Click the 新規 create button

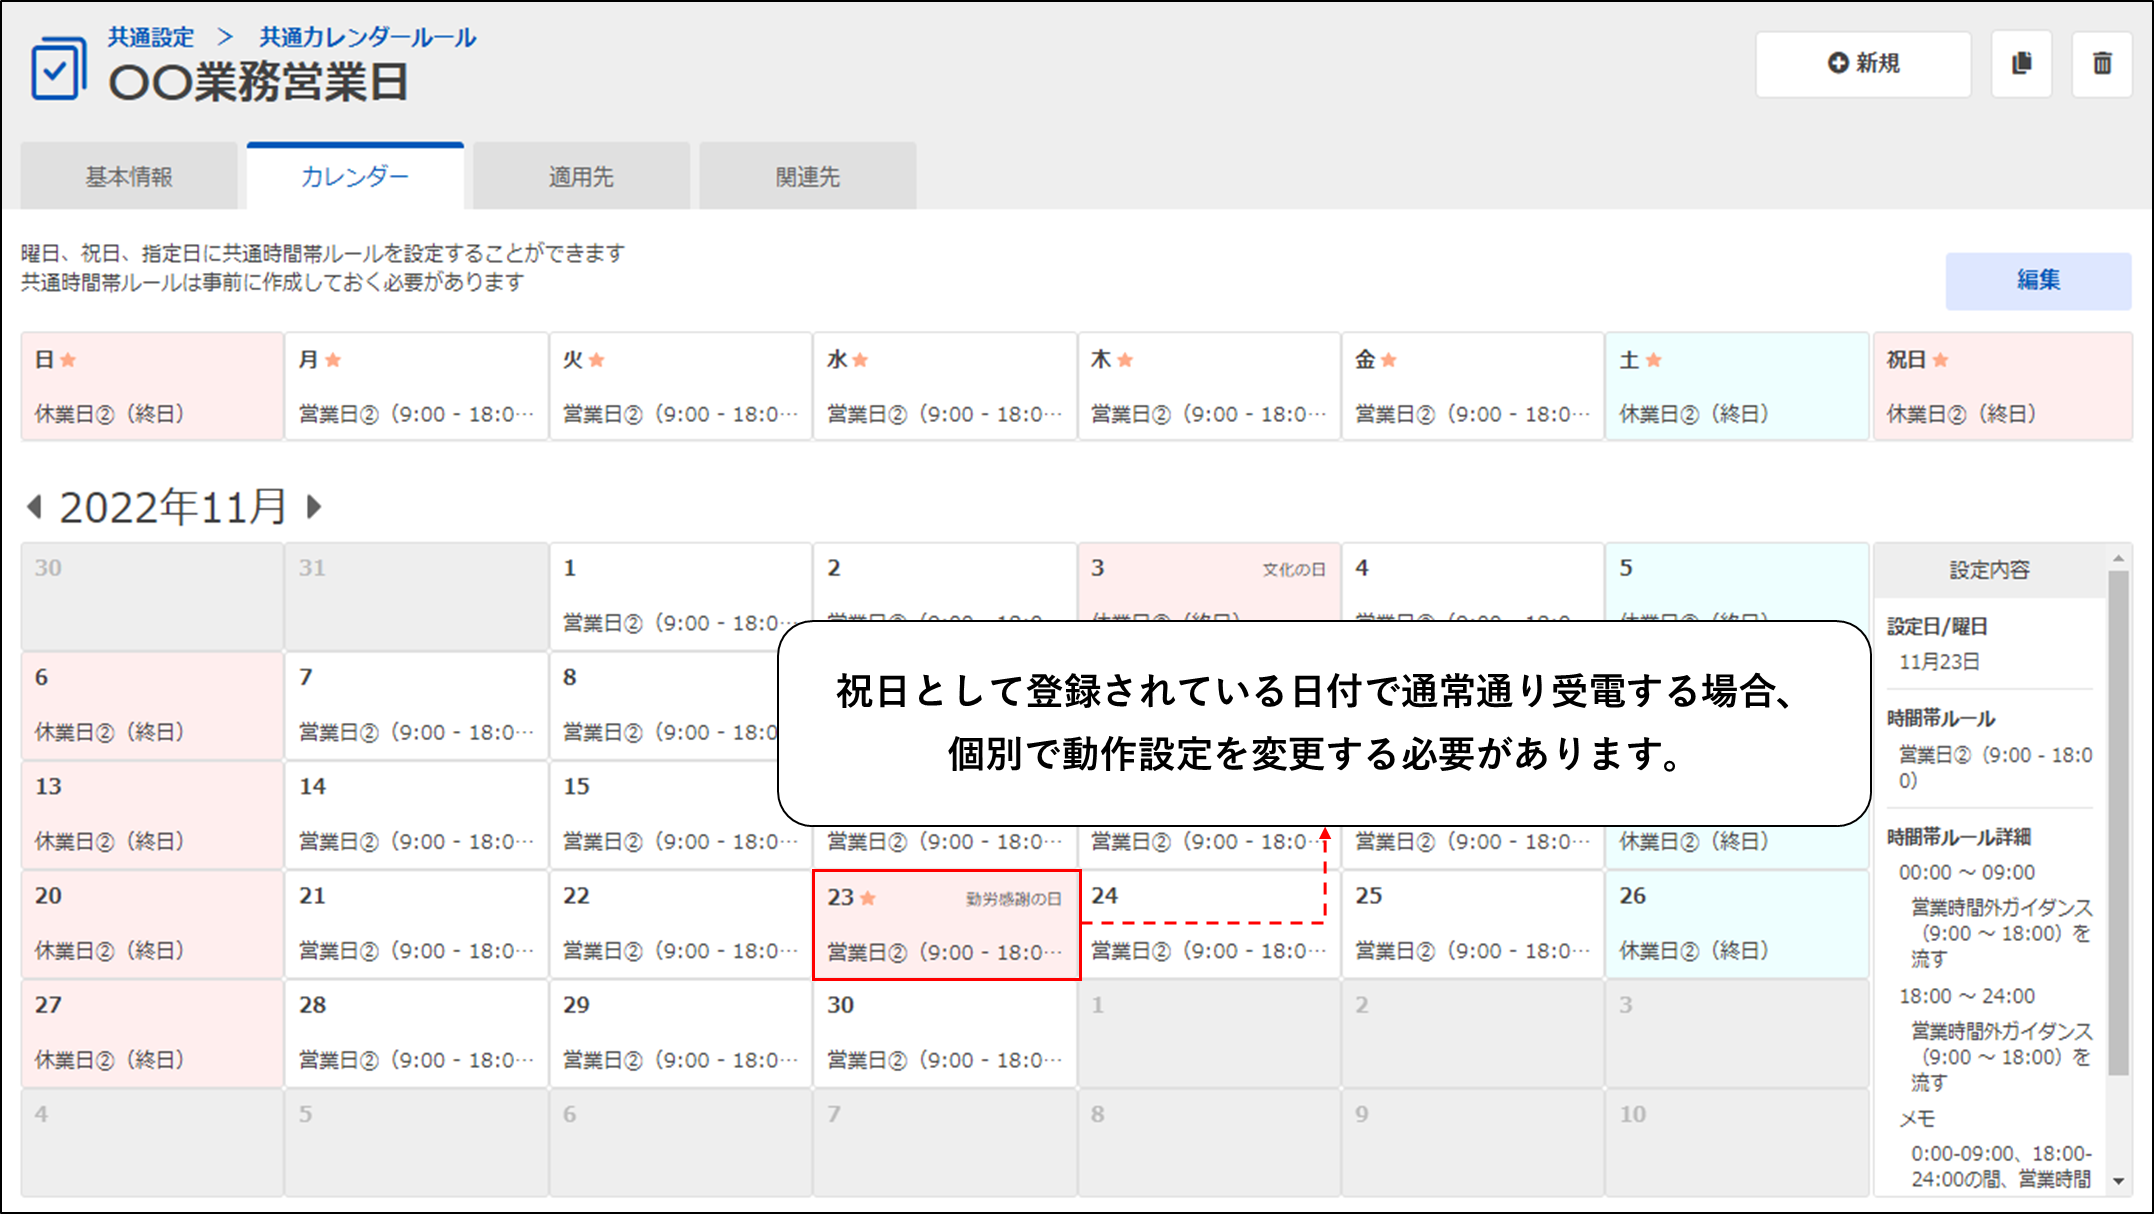click(1863, 64)
